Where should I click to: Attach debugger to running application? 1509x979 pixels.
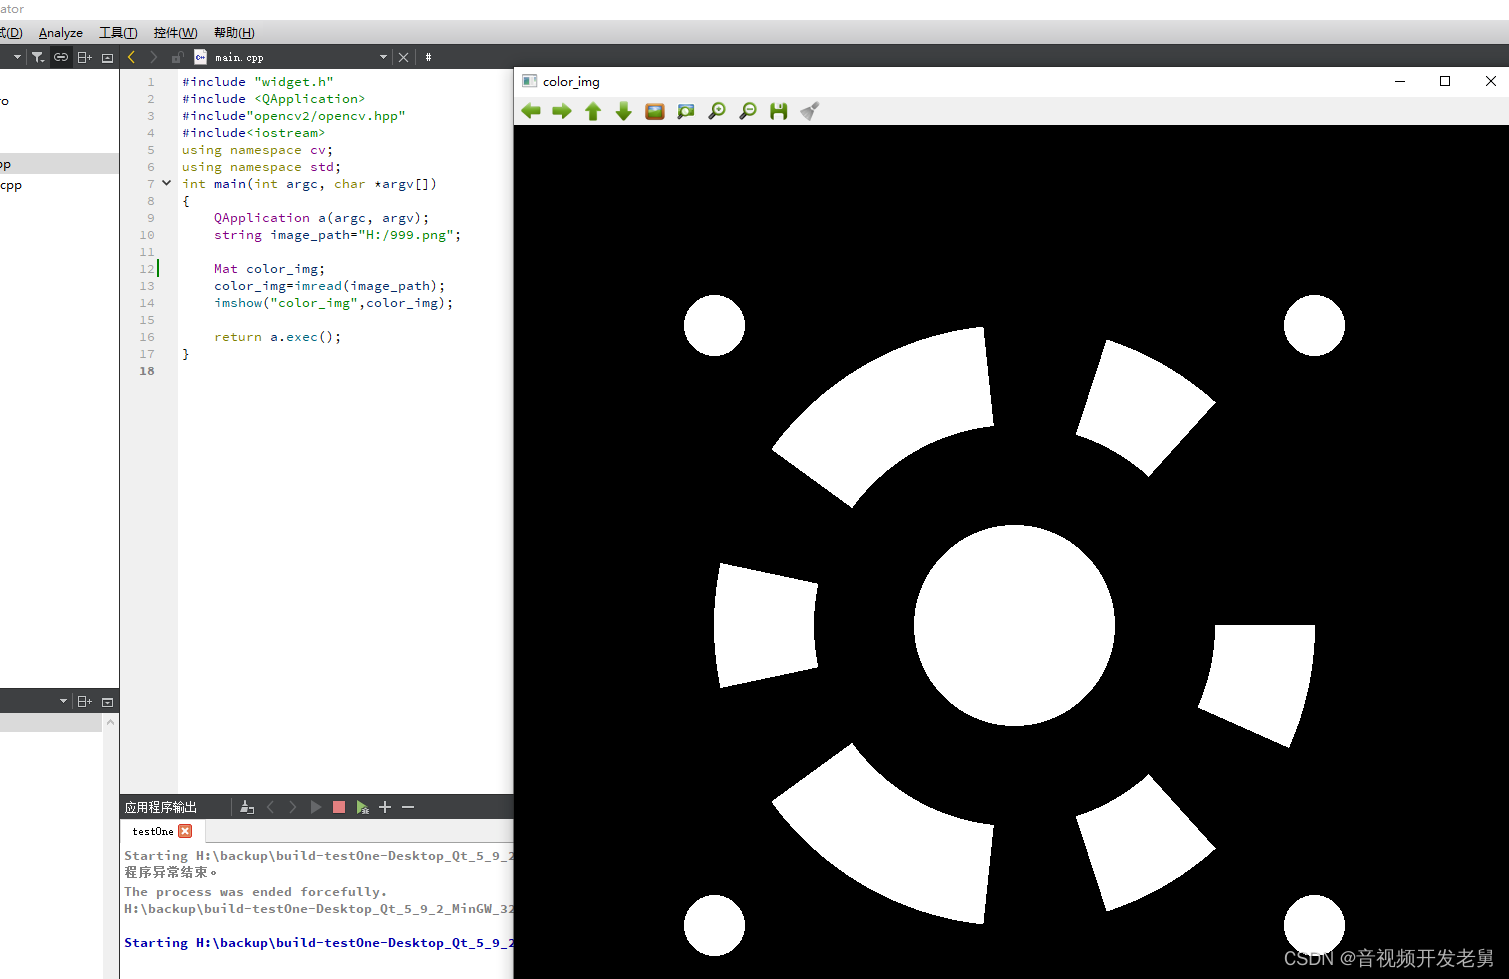tap(362, 807)
